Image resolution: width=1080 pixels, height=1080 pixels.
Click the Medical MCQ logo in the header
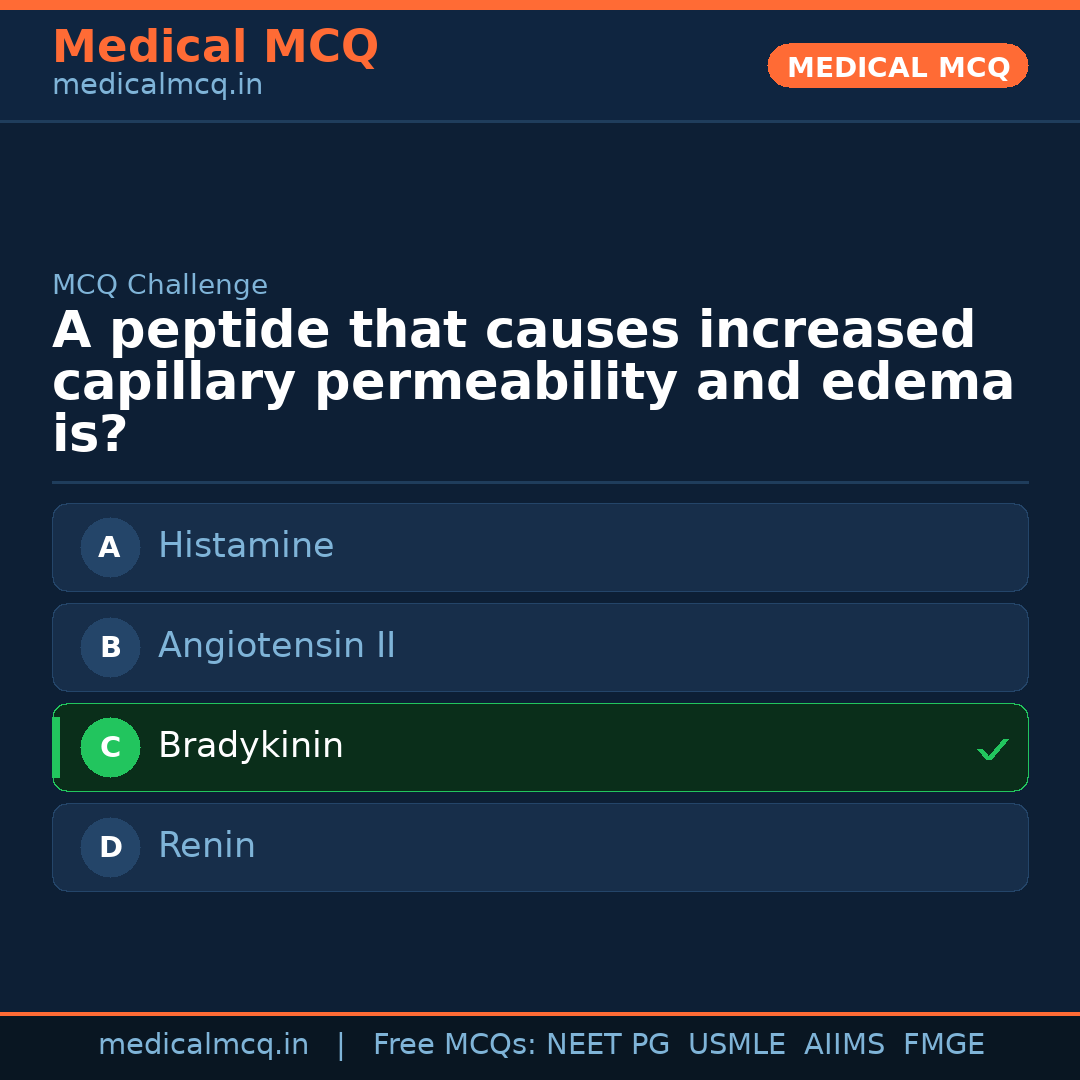click(215, 46)
